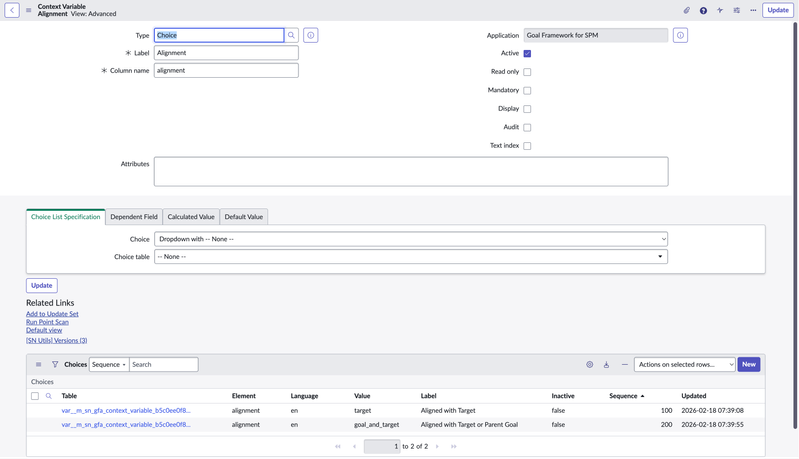Click the help question mark icon
The width and height of the screenshot is (799, 459).
click(x=703, y=10)
